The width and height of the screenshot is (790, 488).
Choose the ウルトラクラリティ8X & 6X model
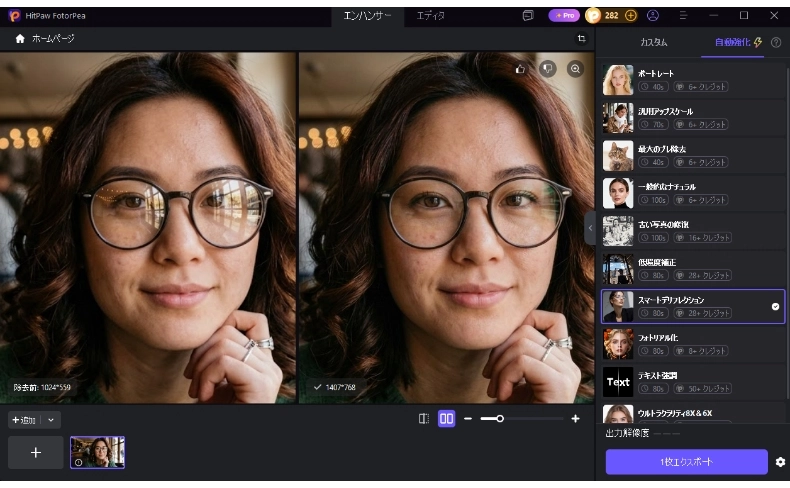tap(693, 413)
